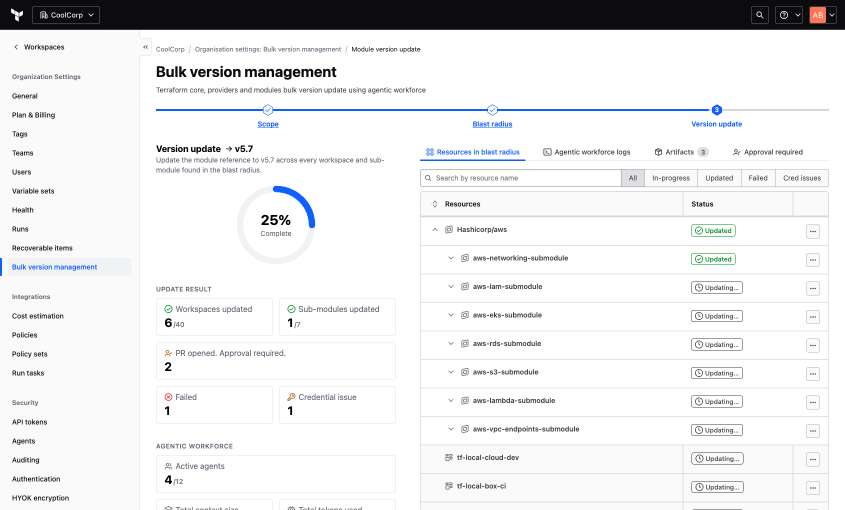
Task: Filter resources by All
Action: [x=633, y=178]
